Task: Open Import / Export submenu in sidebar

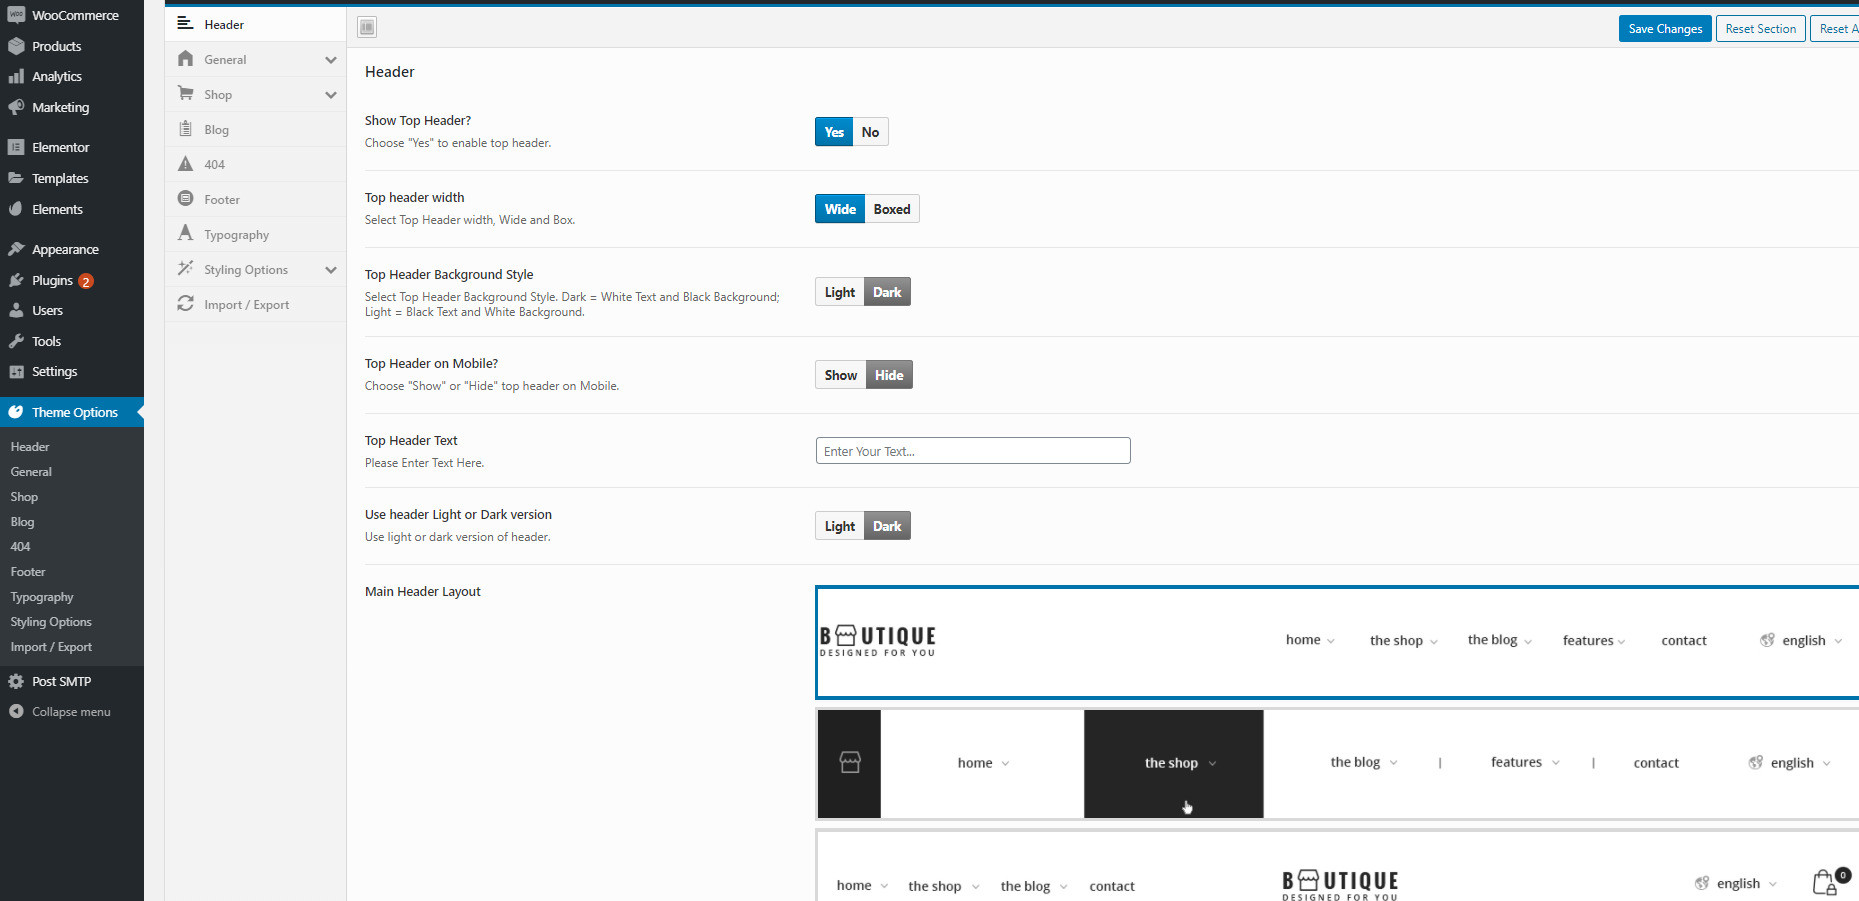Action: click(51, 647)
